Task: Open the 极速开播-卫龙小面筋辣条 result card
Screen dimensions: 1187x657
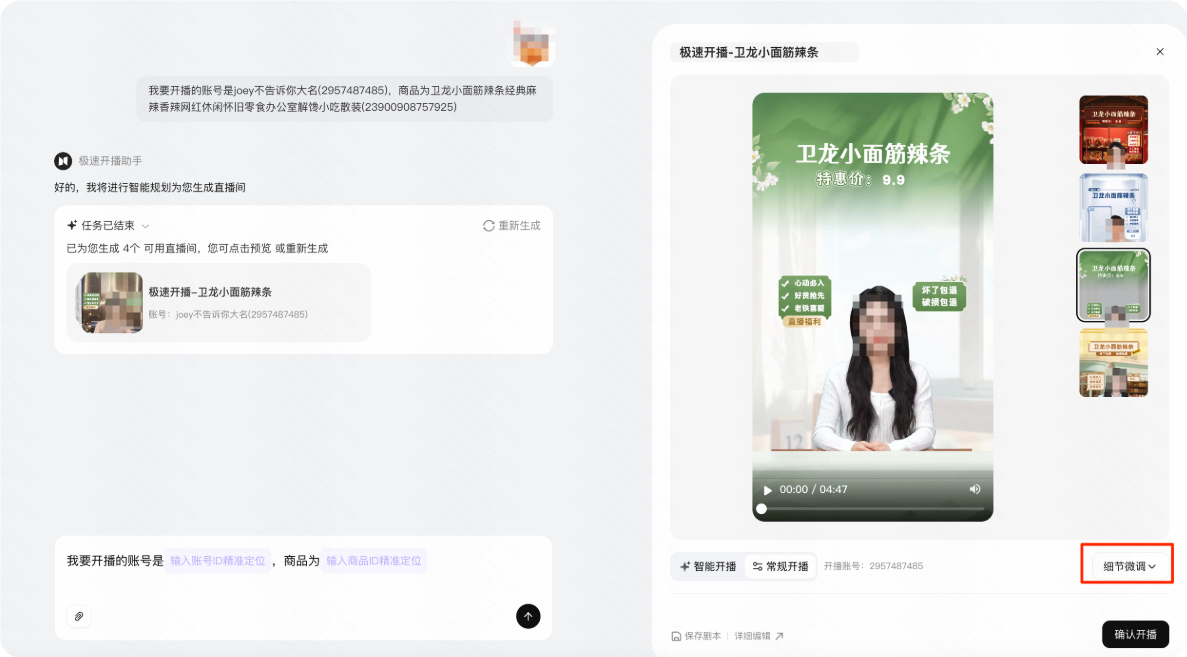Action: (219, 303)
